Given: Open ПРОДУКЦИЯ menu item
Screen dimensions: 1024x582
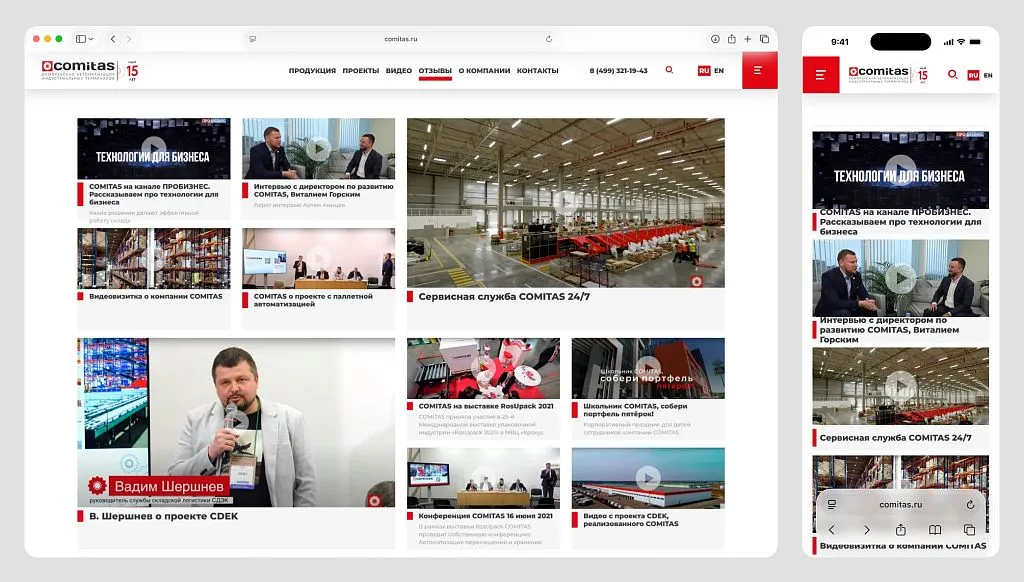Looking at the screenshot, I should 312,71.
